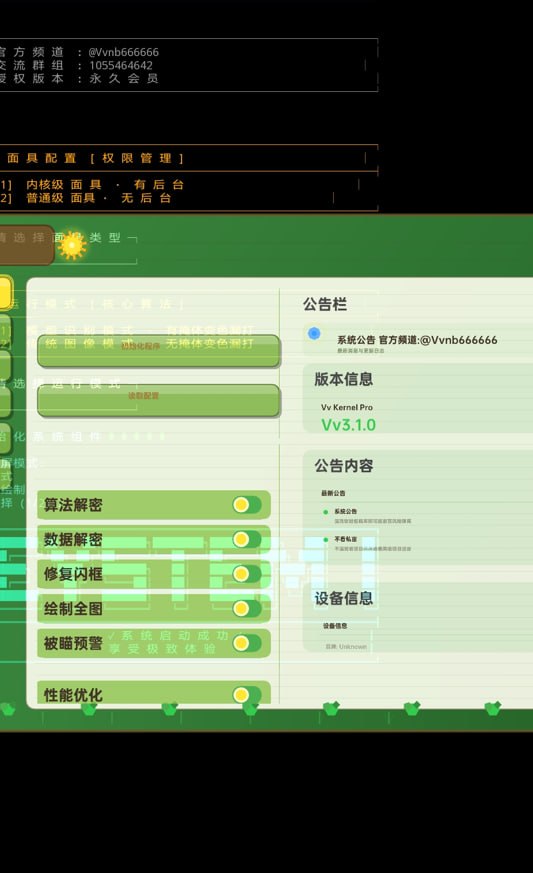Select terminal option 内核级面具 · 有后台
Screen dimensions: 533x873
(x=105, y=184)
